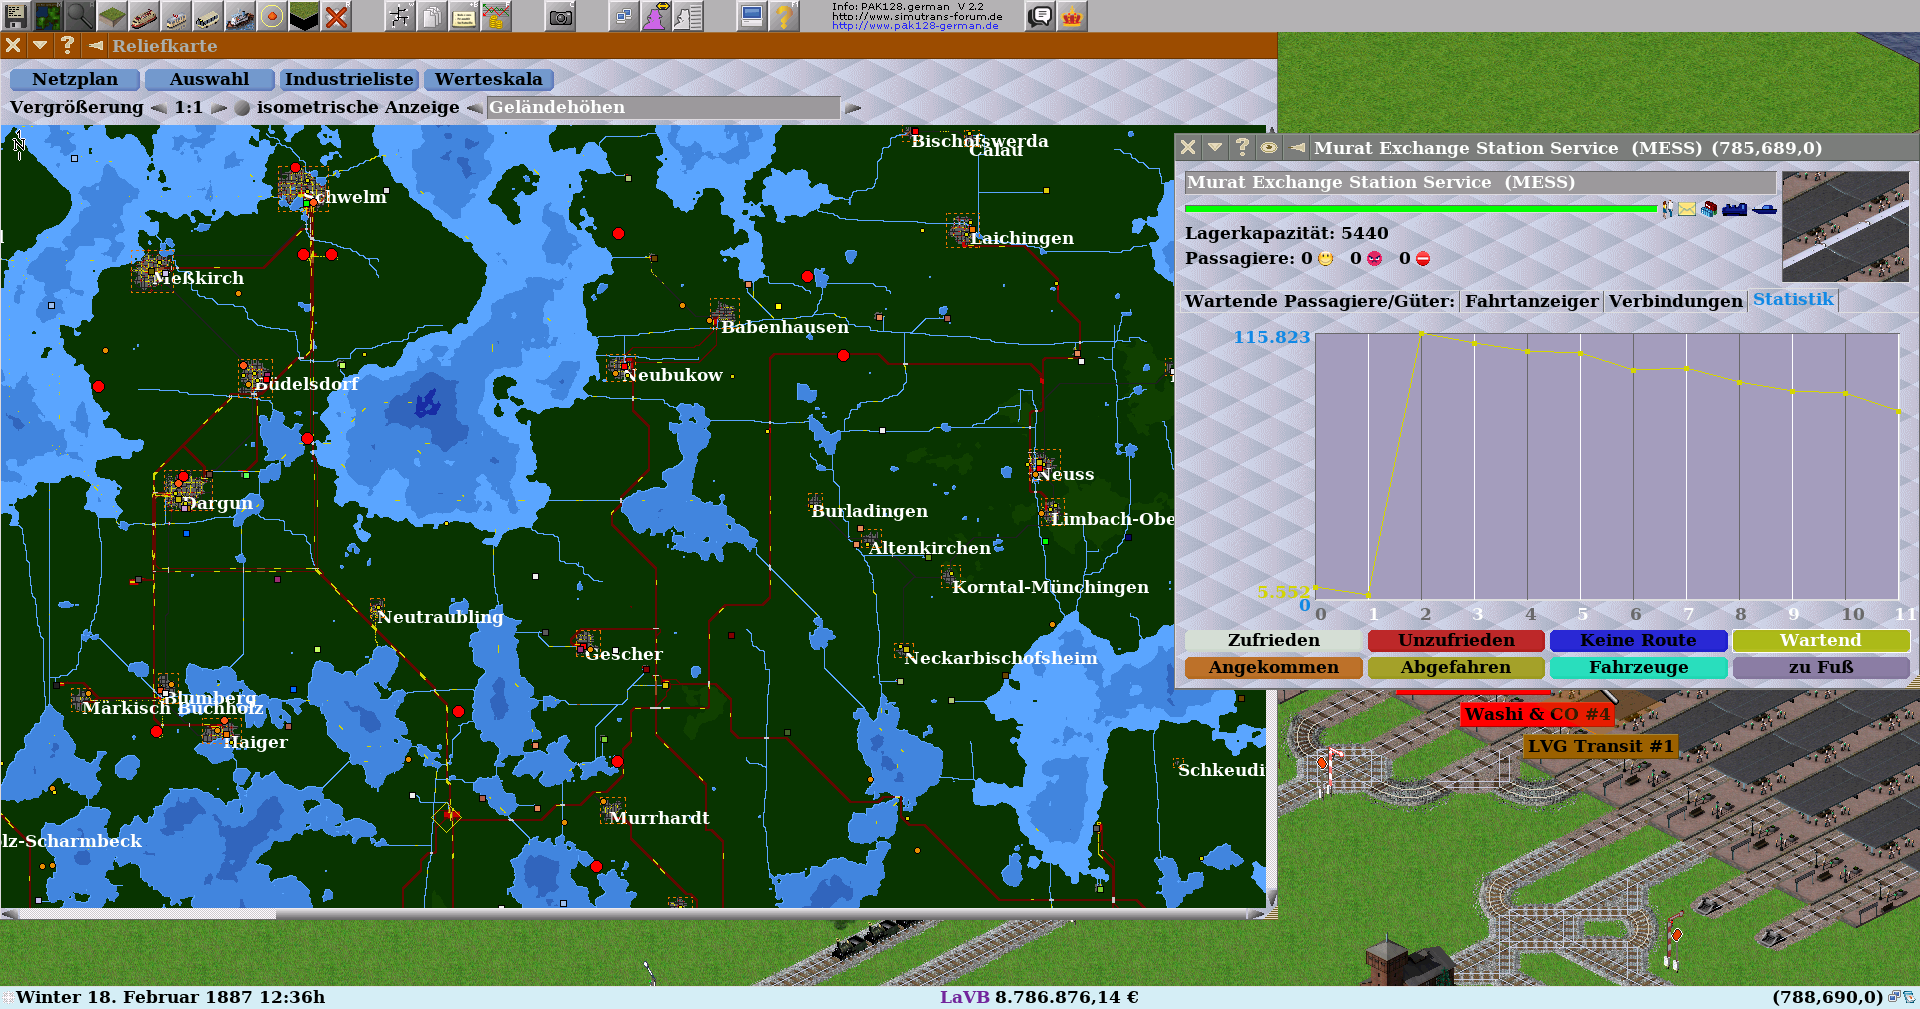Open the terrain landscaping tools
Viewport: 1920px width, 1009px height.
click(x=111, y=15)
